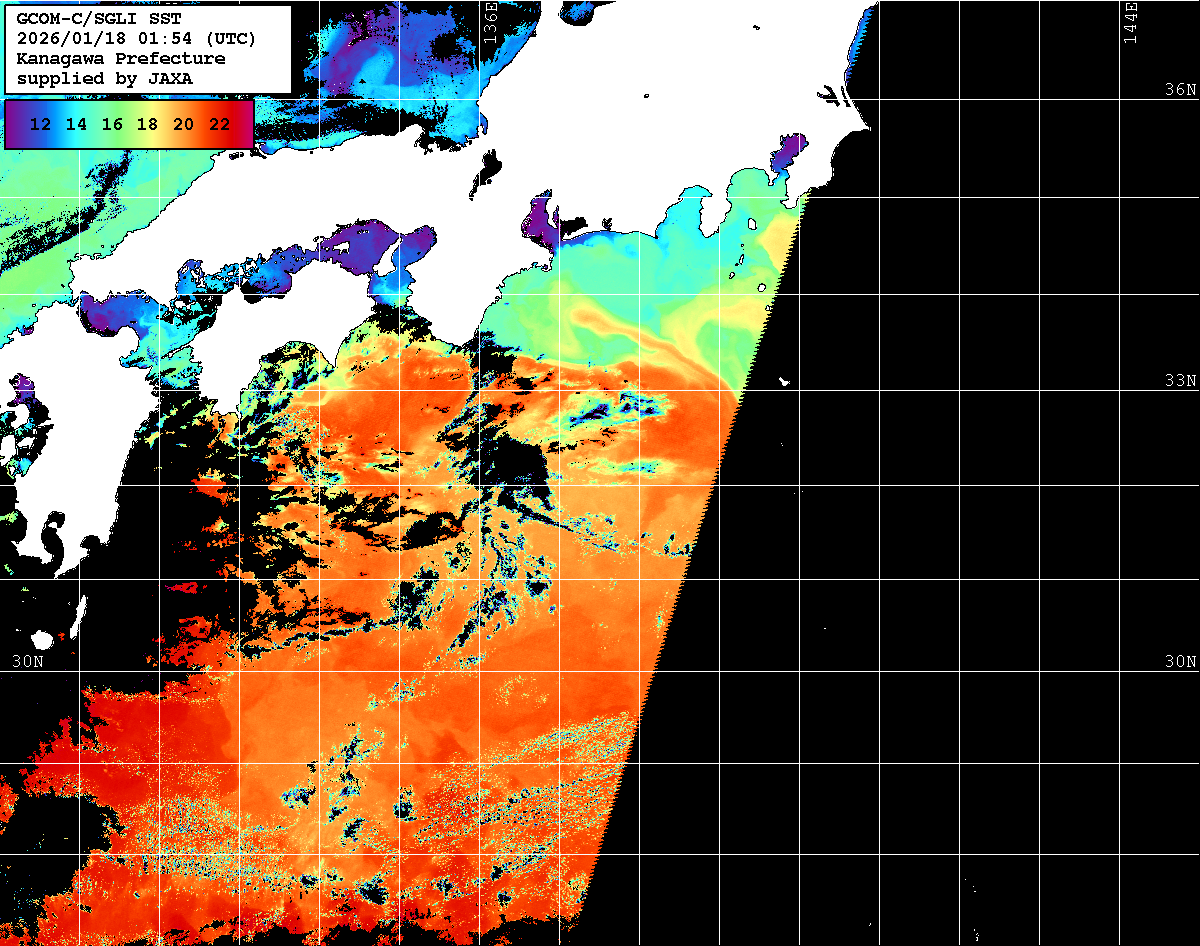Click the 136E longitude label

pos(490,22)
